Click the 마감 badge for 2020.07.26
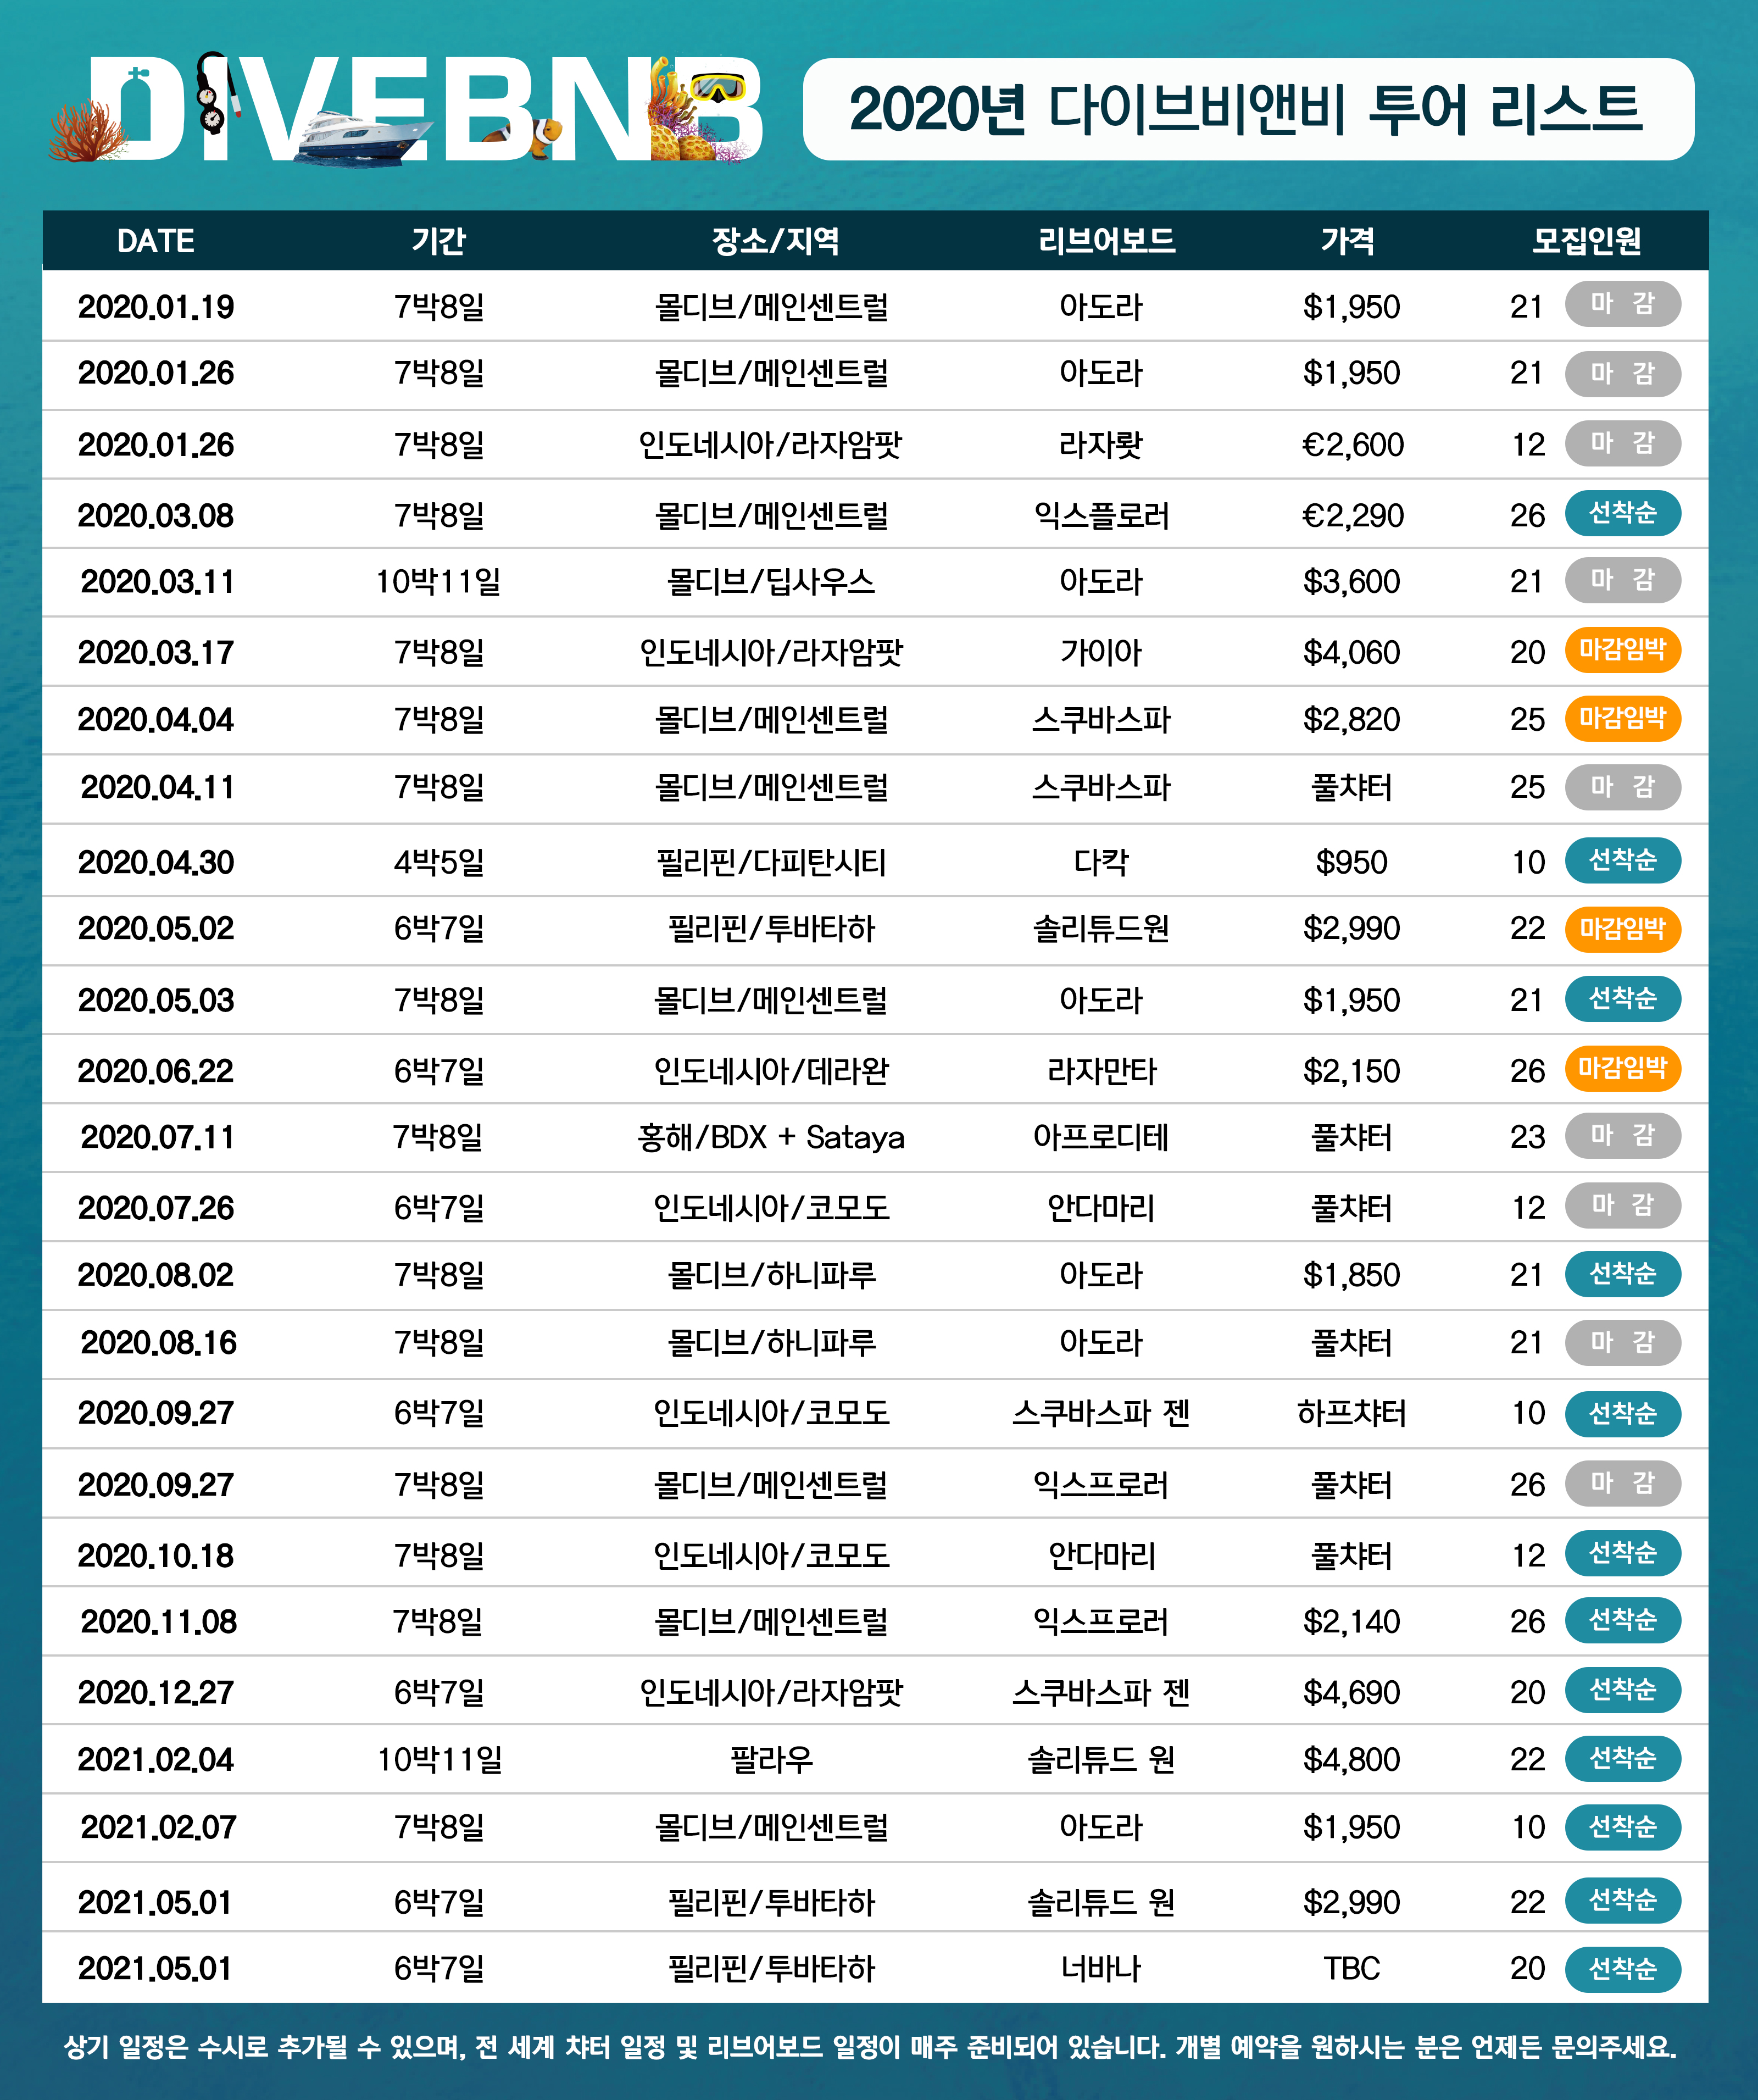The height and width of the screenshot is (2100, 1758). 1622,1206
